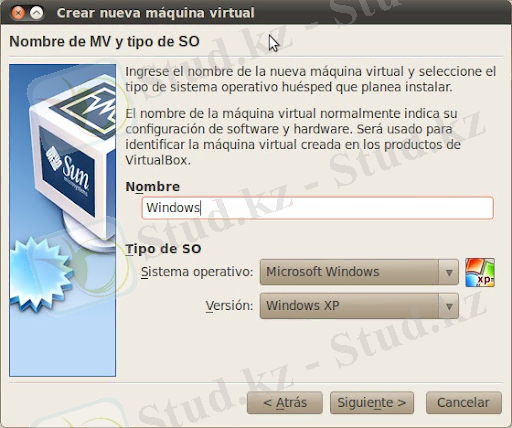The height and width of the screenshot is (428, 512).
Task: Open the Versión dropdown showing Windows XP
Action: click(359, 306)
